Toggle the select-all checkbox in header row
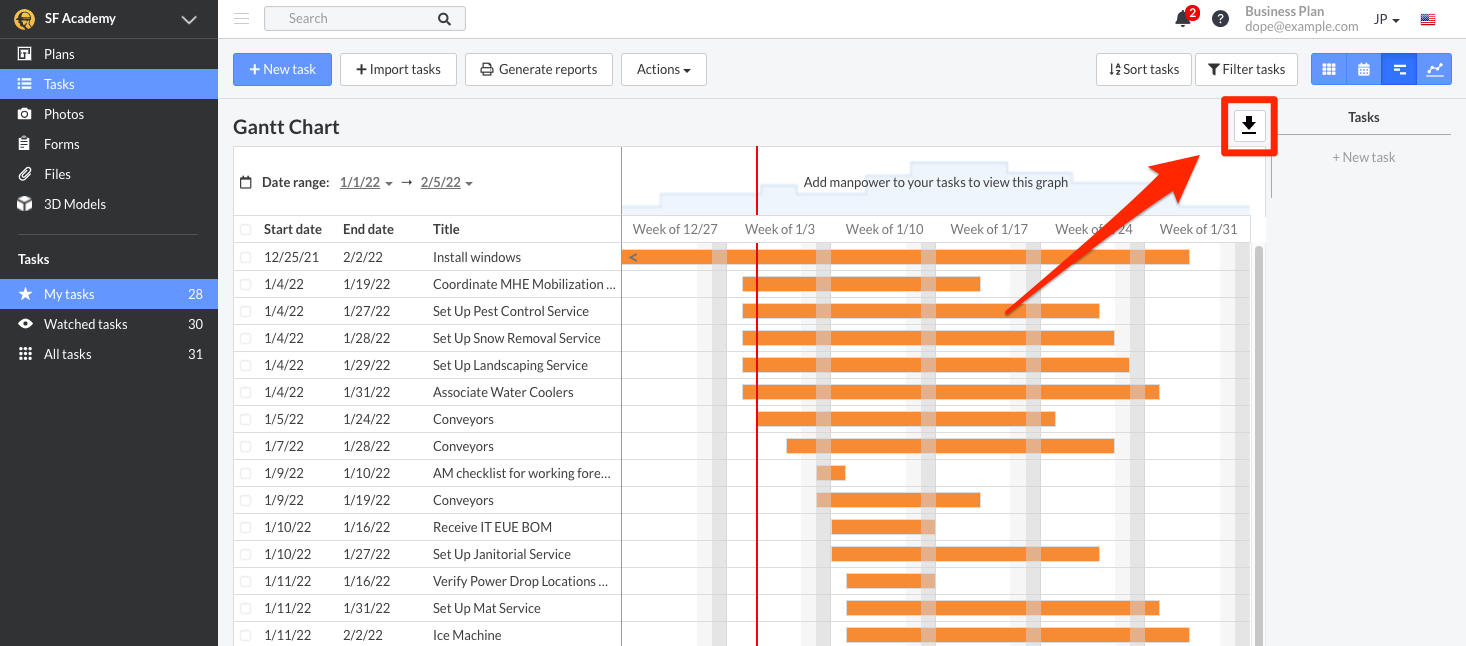 [246, 229]
